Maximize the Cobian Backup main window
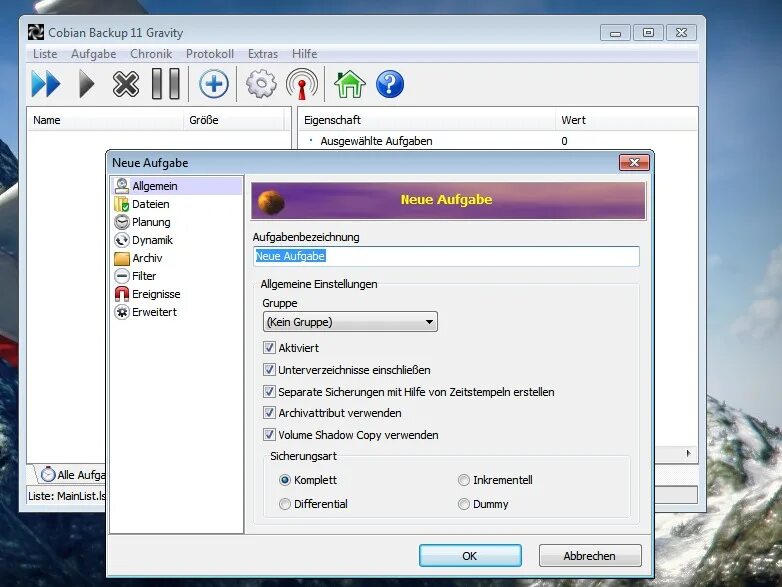 pos(648,33)
